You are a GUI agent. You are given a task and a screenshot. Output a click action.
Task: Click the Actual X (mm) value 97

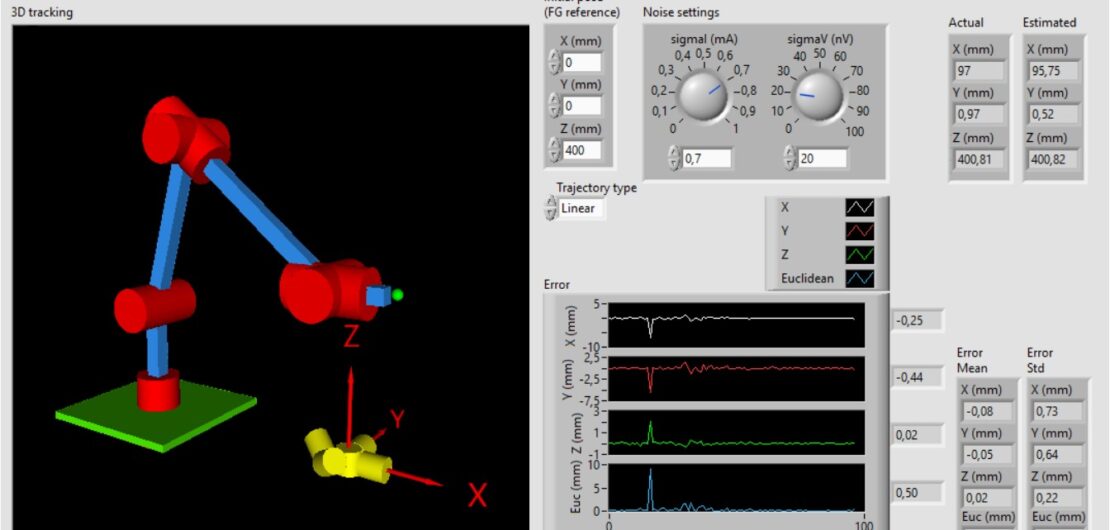[x=980, y=71]
